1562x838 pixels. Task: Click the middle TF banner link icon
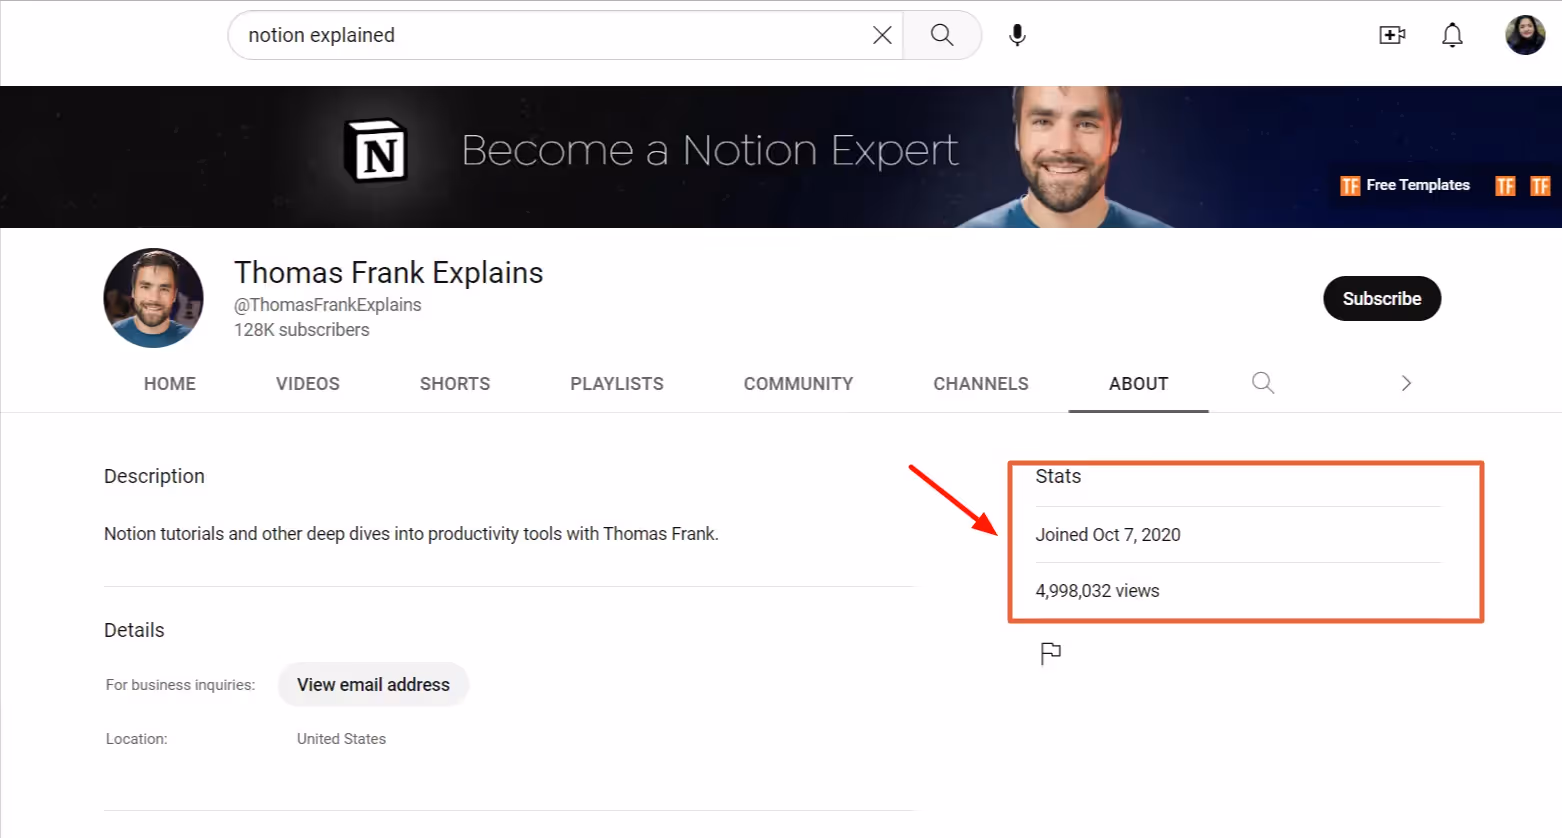pyautogui.click(x=1505, y=186)
